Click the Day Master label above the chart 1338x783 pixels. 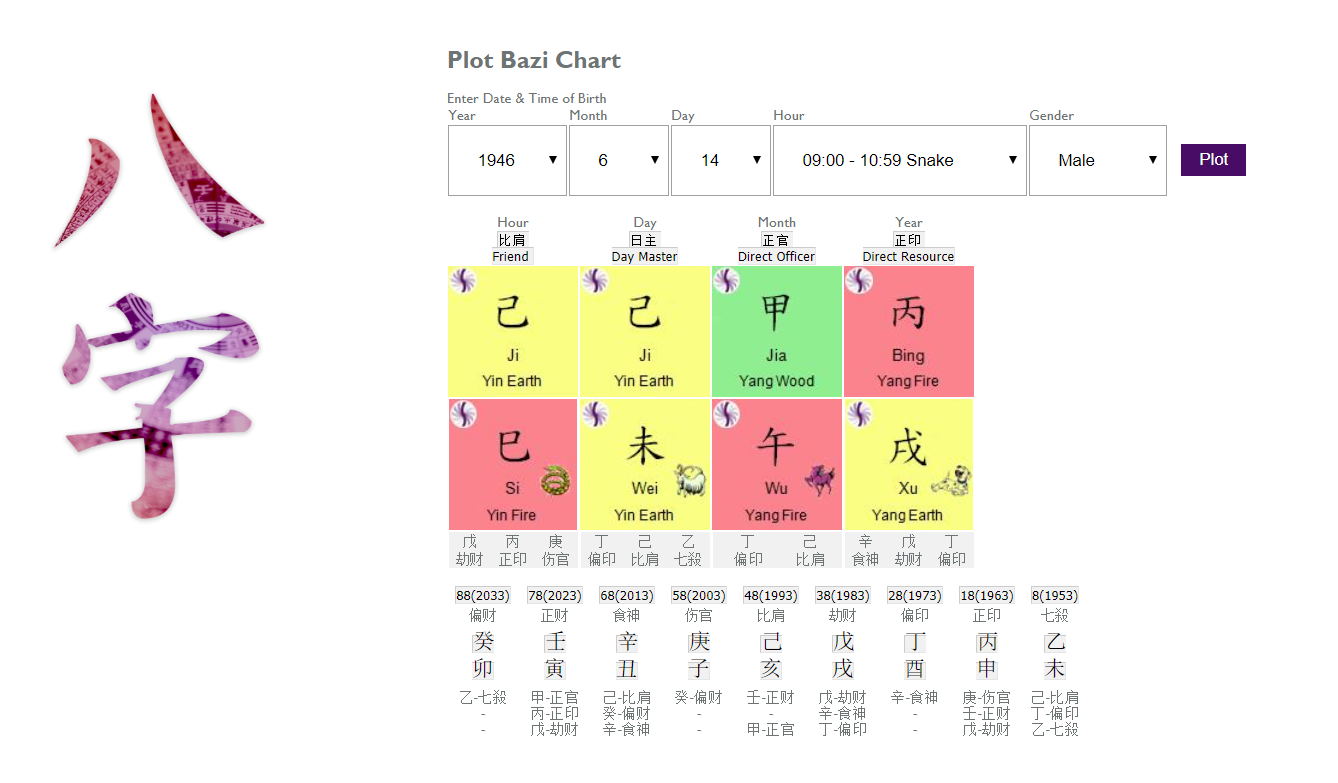click(x=644, y=256)
